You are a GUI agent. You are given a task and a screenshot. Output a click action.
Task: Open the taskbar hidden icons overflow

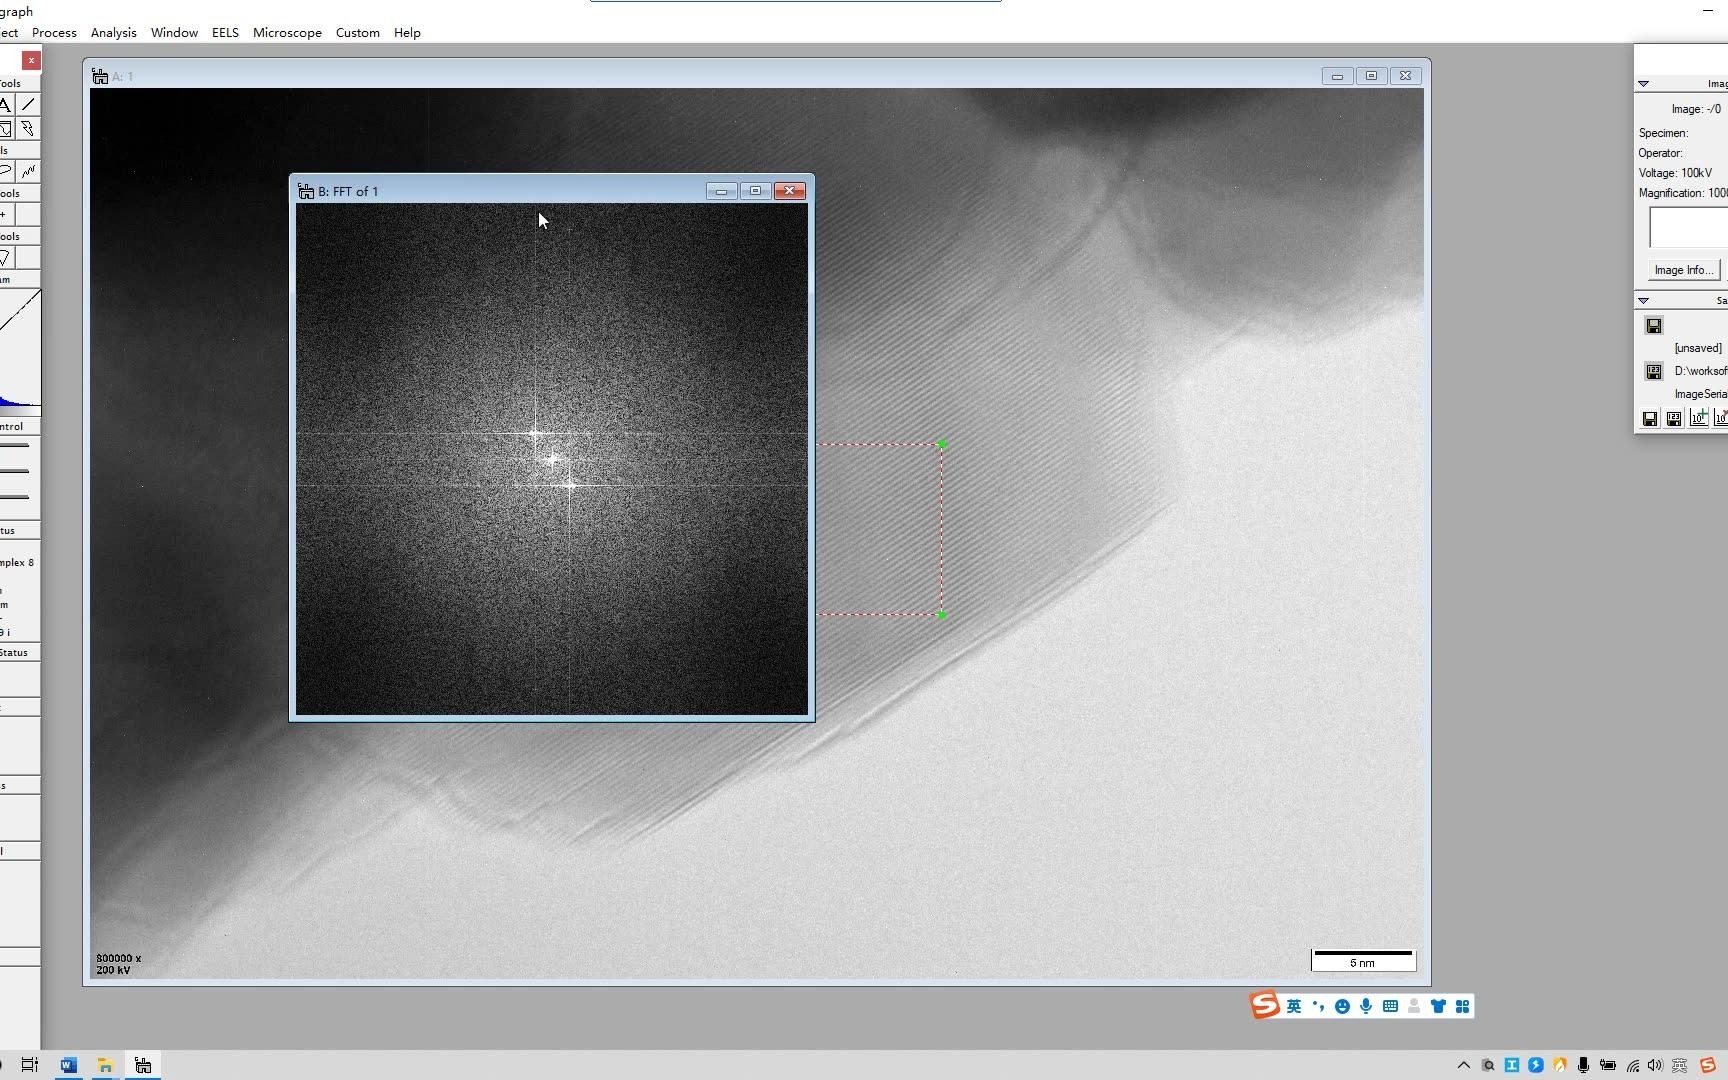pyautogui.click(x=1462, y=1066)
